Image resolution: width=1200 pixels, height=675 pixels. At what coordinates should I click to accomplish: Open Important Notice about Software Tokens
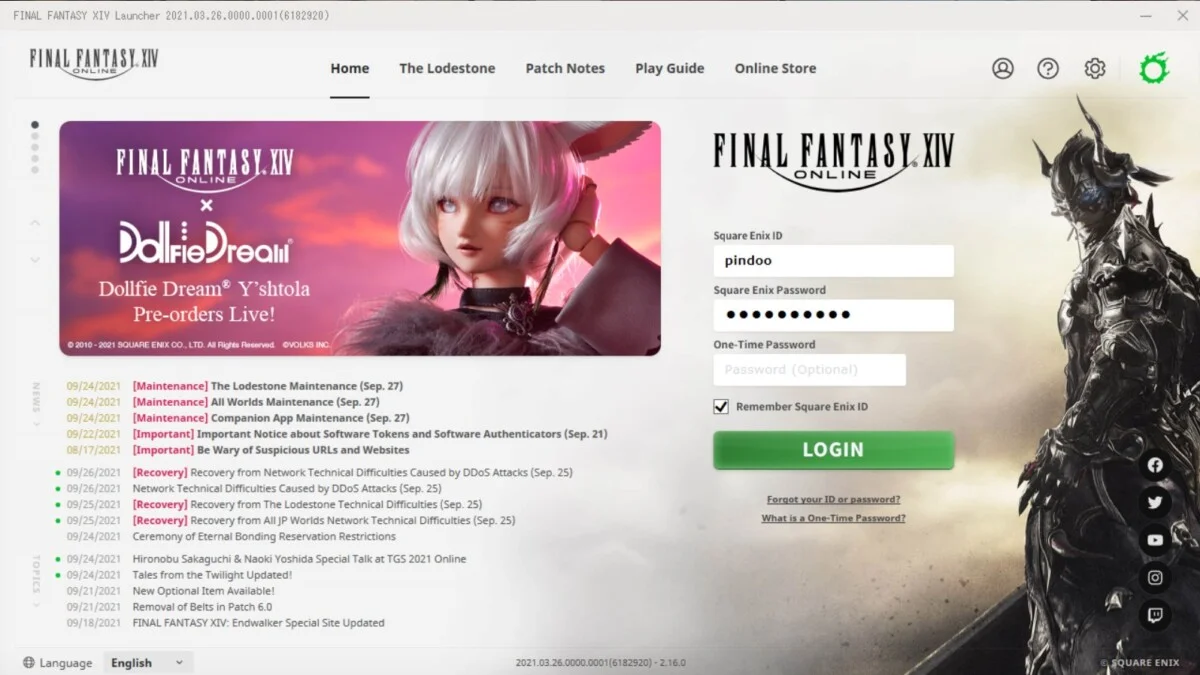(x=370, y=434)
